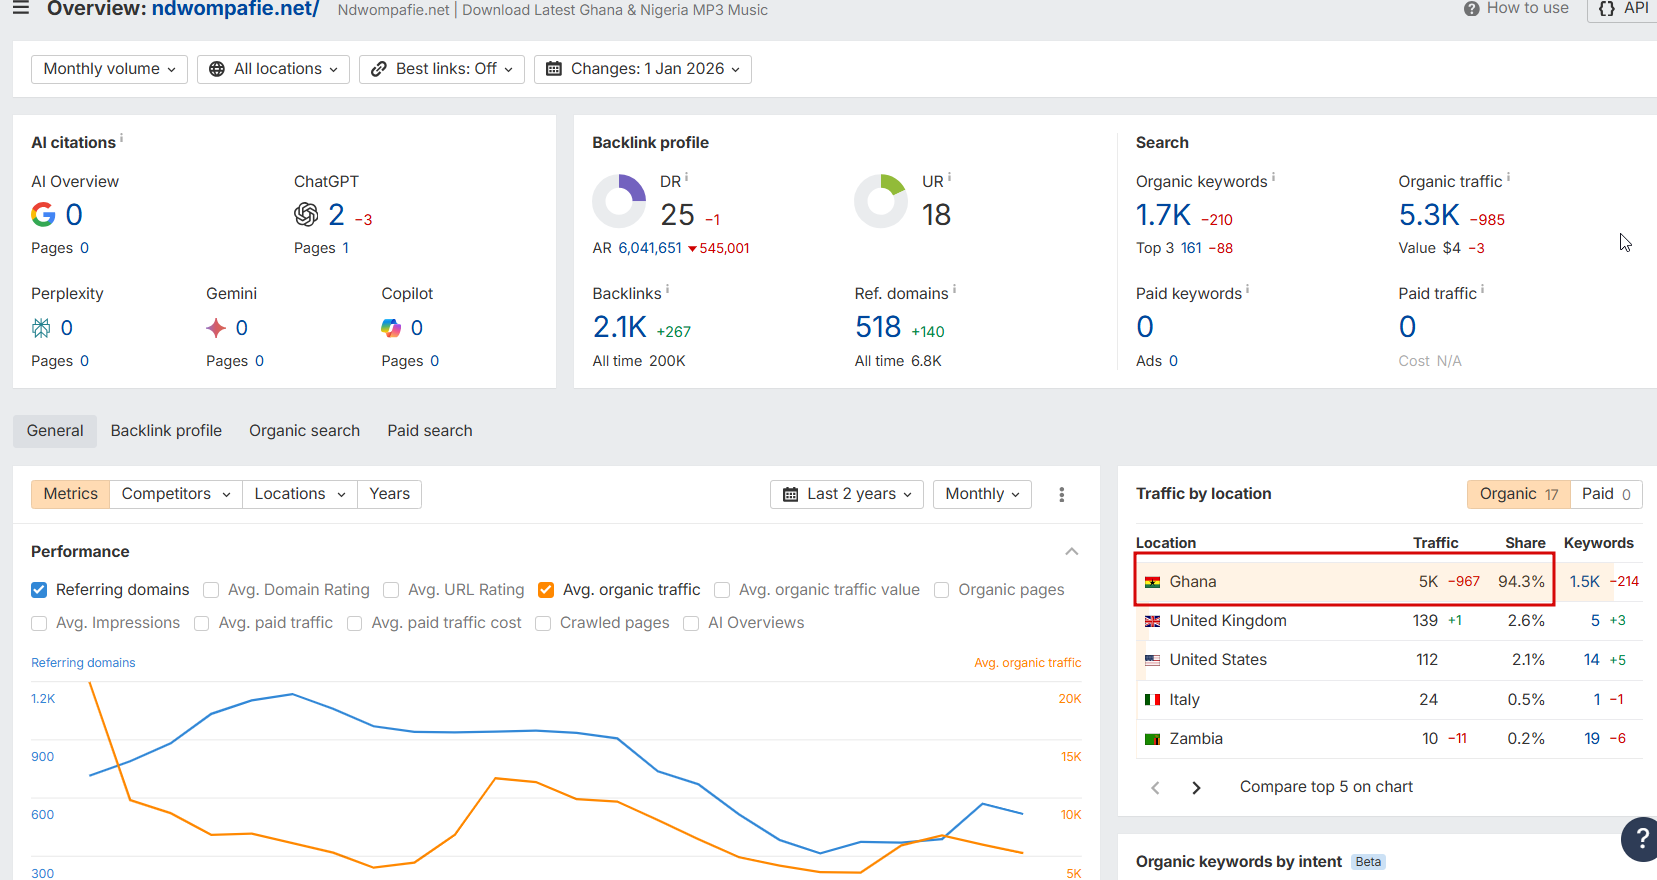Click the United States flag icon
Screen dimensions: 1657x880
tap(1152, 660)
